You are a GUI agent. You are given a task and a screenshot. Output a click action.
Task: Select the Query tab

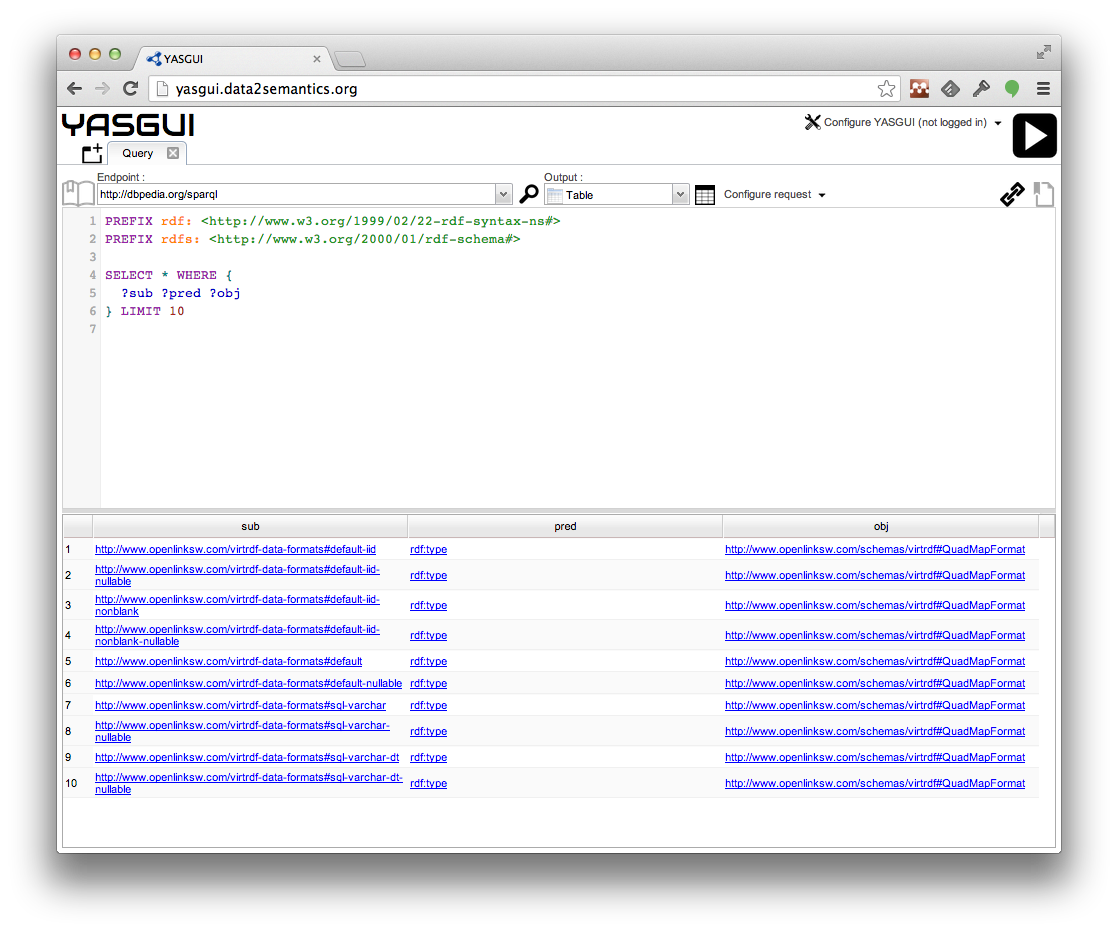(x=138, y=153)
